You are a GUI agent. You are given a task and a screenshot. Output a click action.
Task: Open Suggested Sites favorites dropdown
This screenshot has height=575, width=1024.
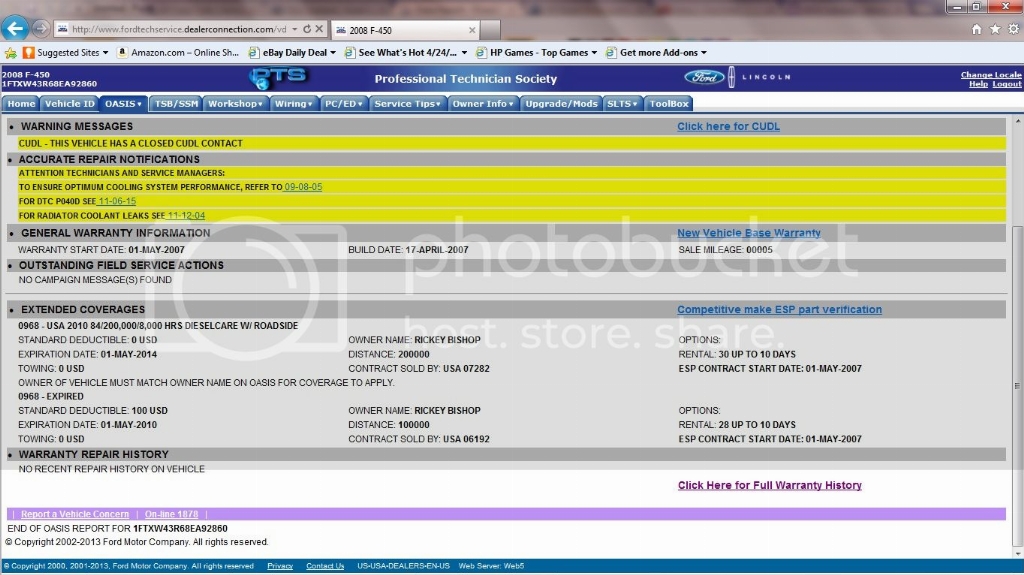pyautogui.click(x=66, y=53)
